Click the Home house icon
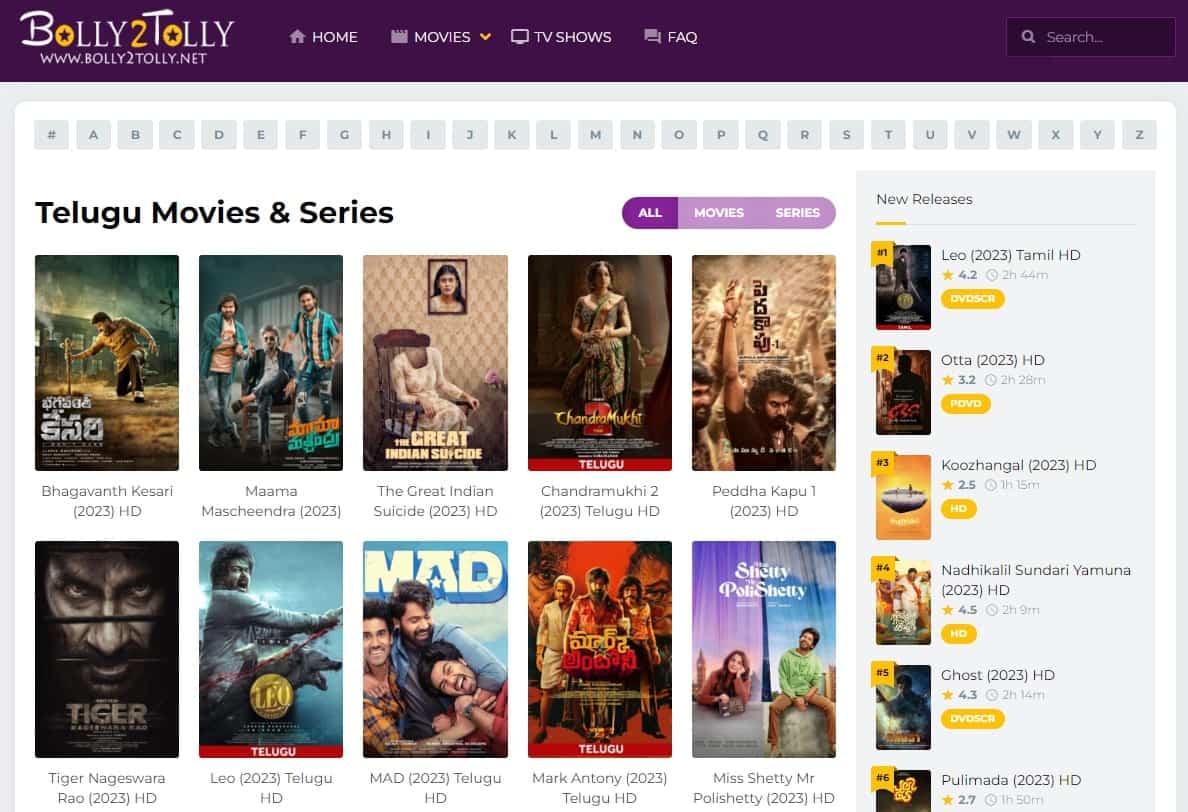This screenshot has height=812, width=1188. point(297,36)
